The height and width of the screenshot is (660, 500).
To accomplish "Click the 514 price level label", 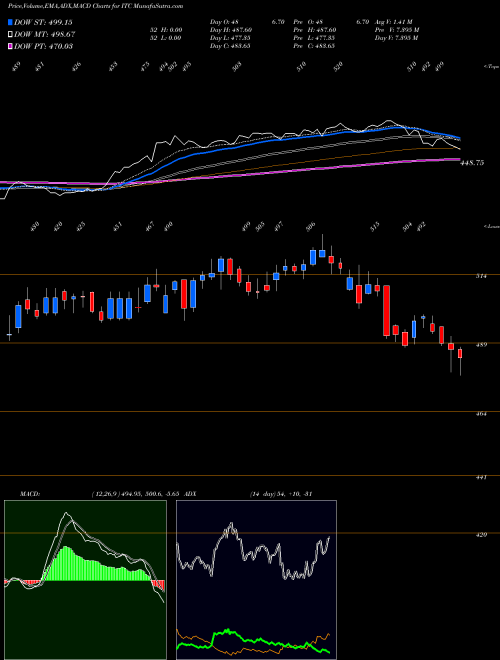I will click(481, 276).
